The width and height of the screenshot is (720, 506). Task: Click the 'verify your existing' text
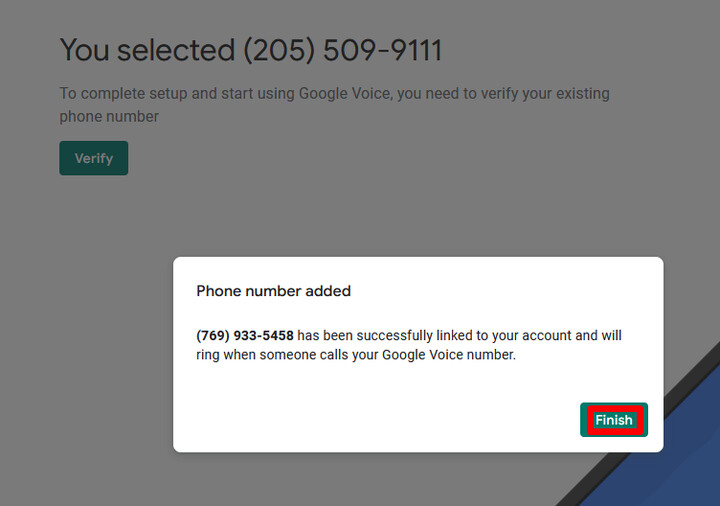[545, 94]
